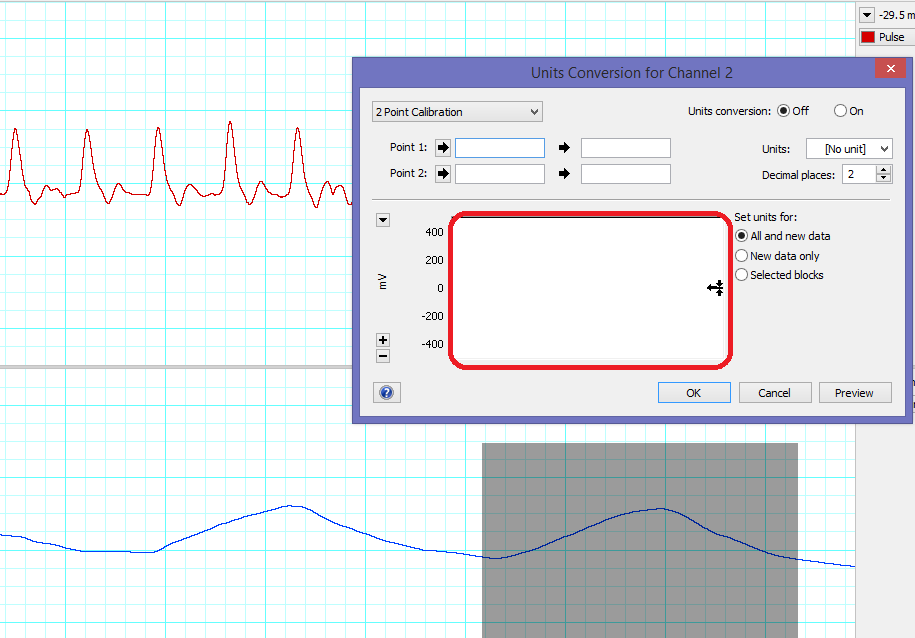Viewport: 915px width, 638px height.
Task: Cancel the units conversion dialog
Action: pyautogui.click(x=774, y=393)
